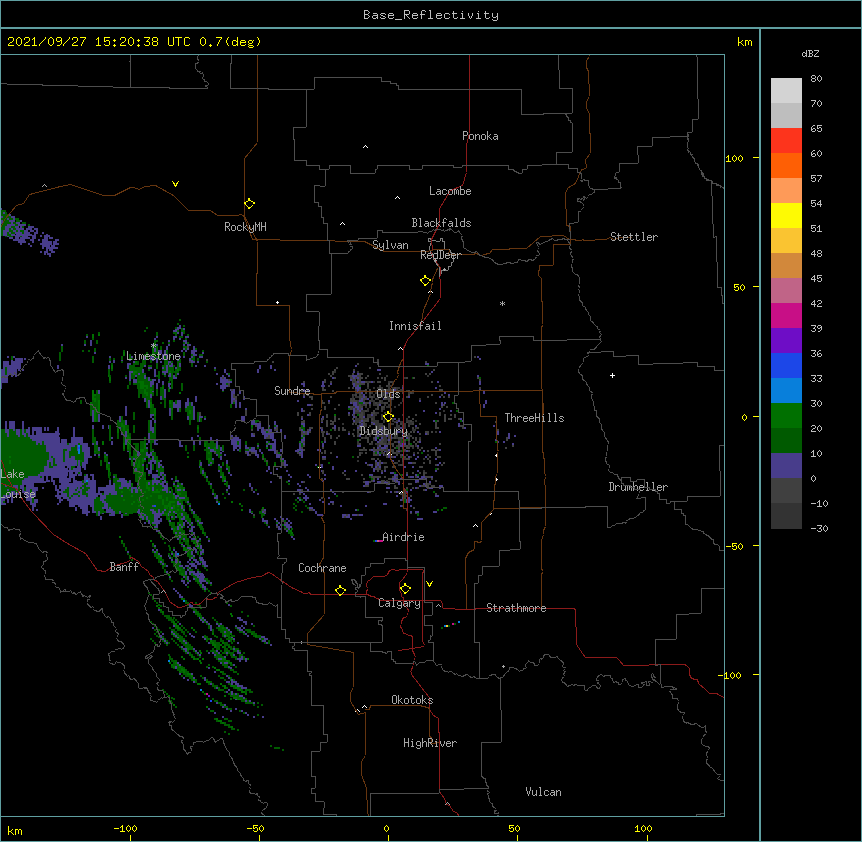This screenshot has height=842, width=862.
Task: Click the purple 0-10 dBZ legend swatch
Action: [x=786, y=466]
